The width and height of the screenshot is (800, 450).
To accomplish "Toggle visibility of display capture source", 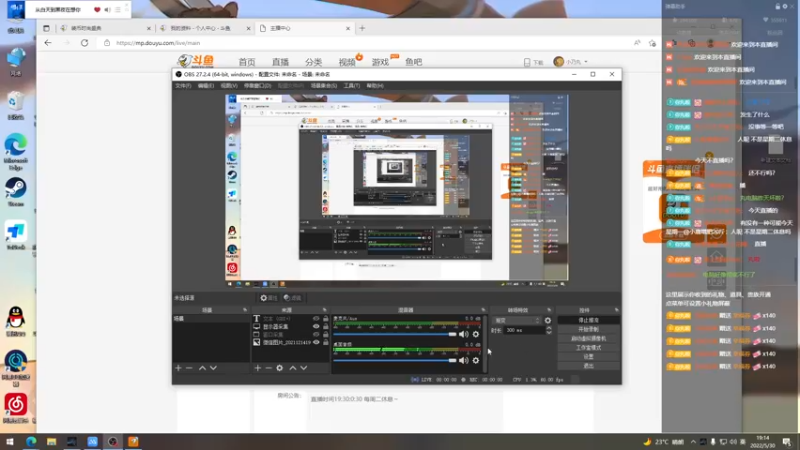I will [x=316, y=327].
